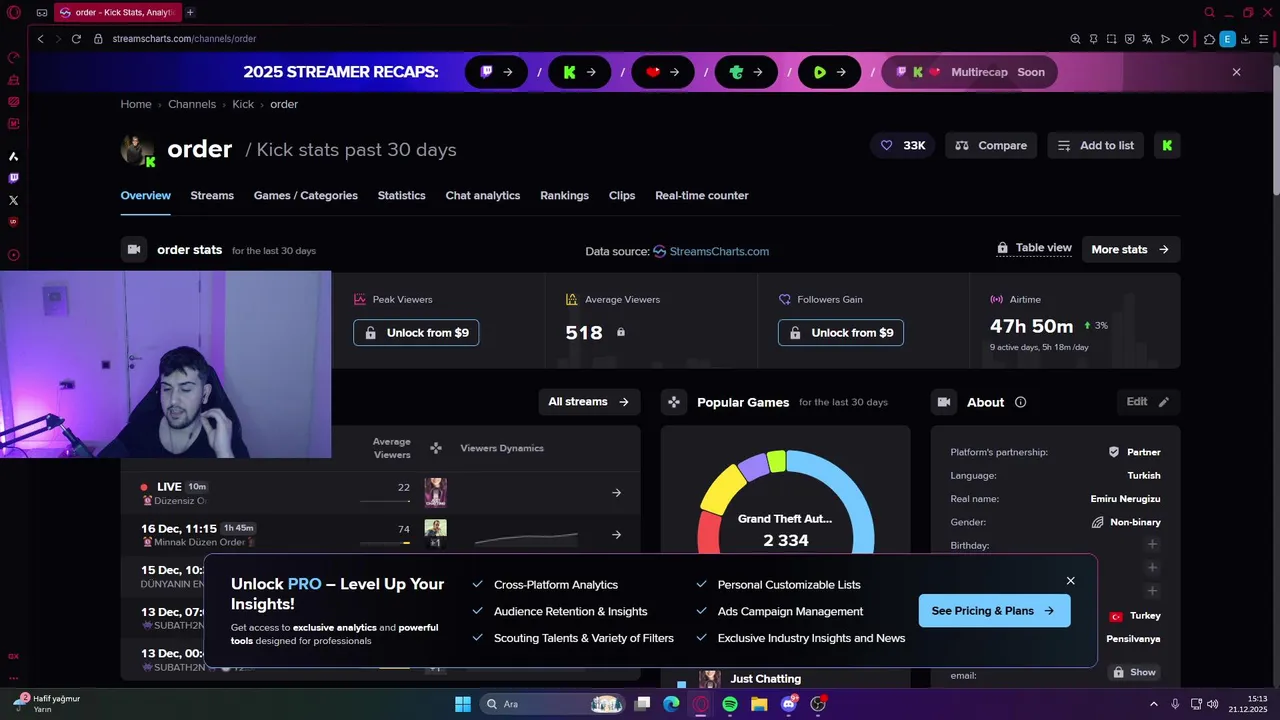The image size is (1280, 720).
Task: Click See Pricing & Plans button
Action: 994,611
